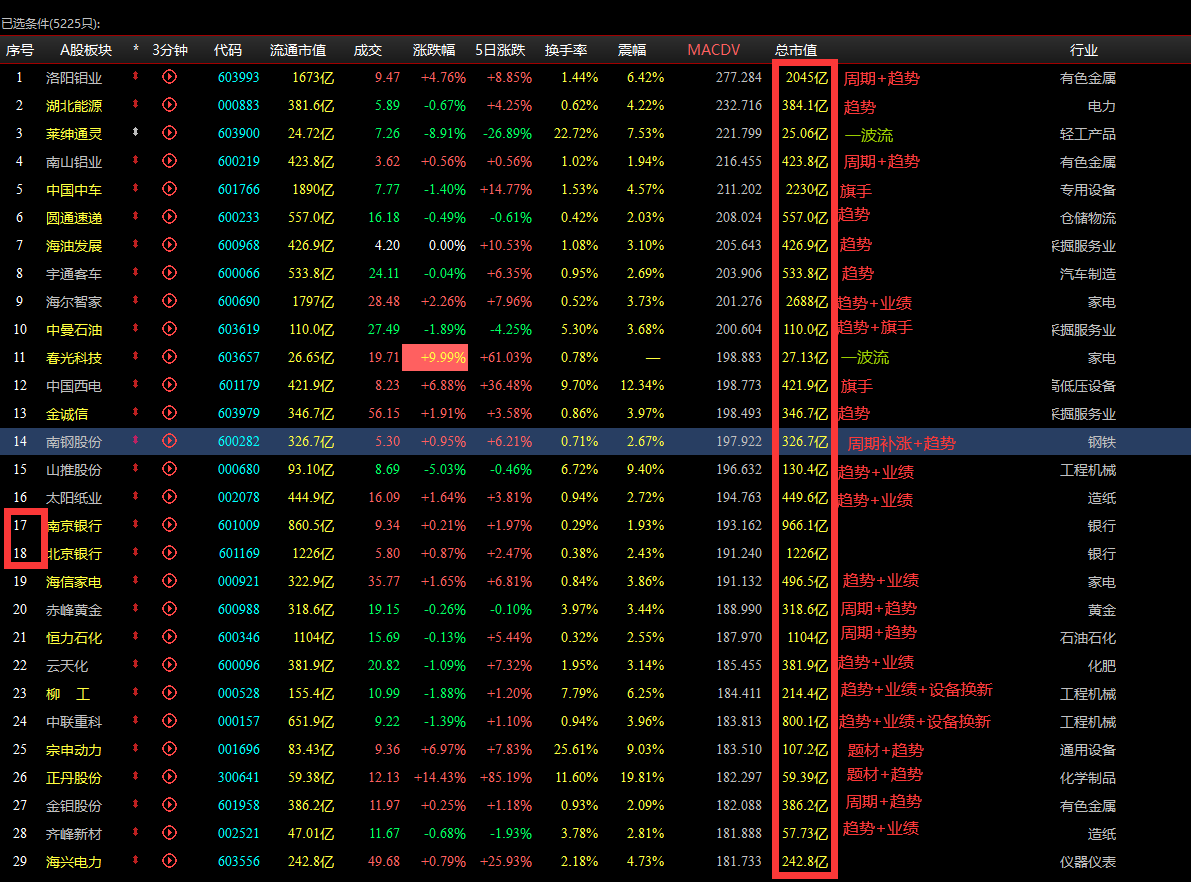Sort by the 代码 column header
1191x882 pixels.
point(228,50)
